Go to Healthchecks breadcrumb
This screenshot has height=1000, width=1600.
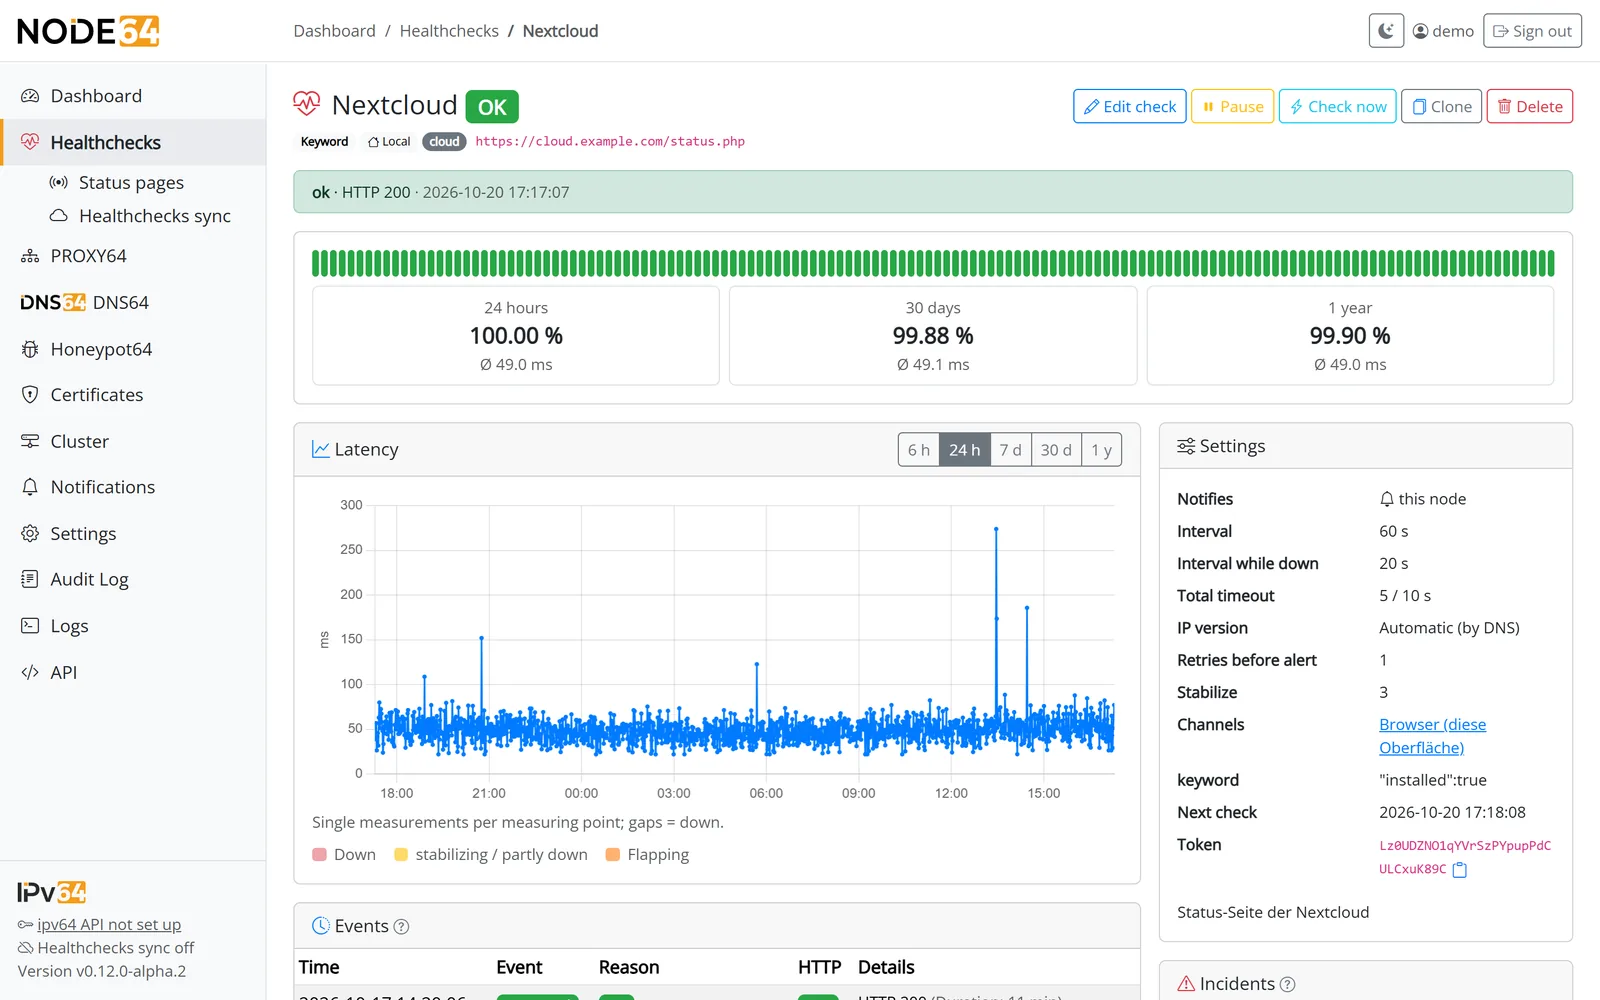449,31
